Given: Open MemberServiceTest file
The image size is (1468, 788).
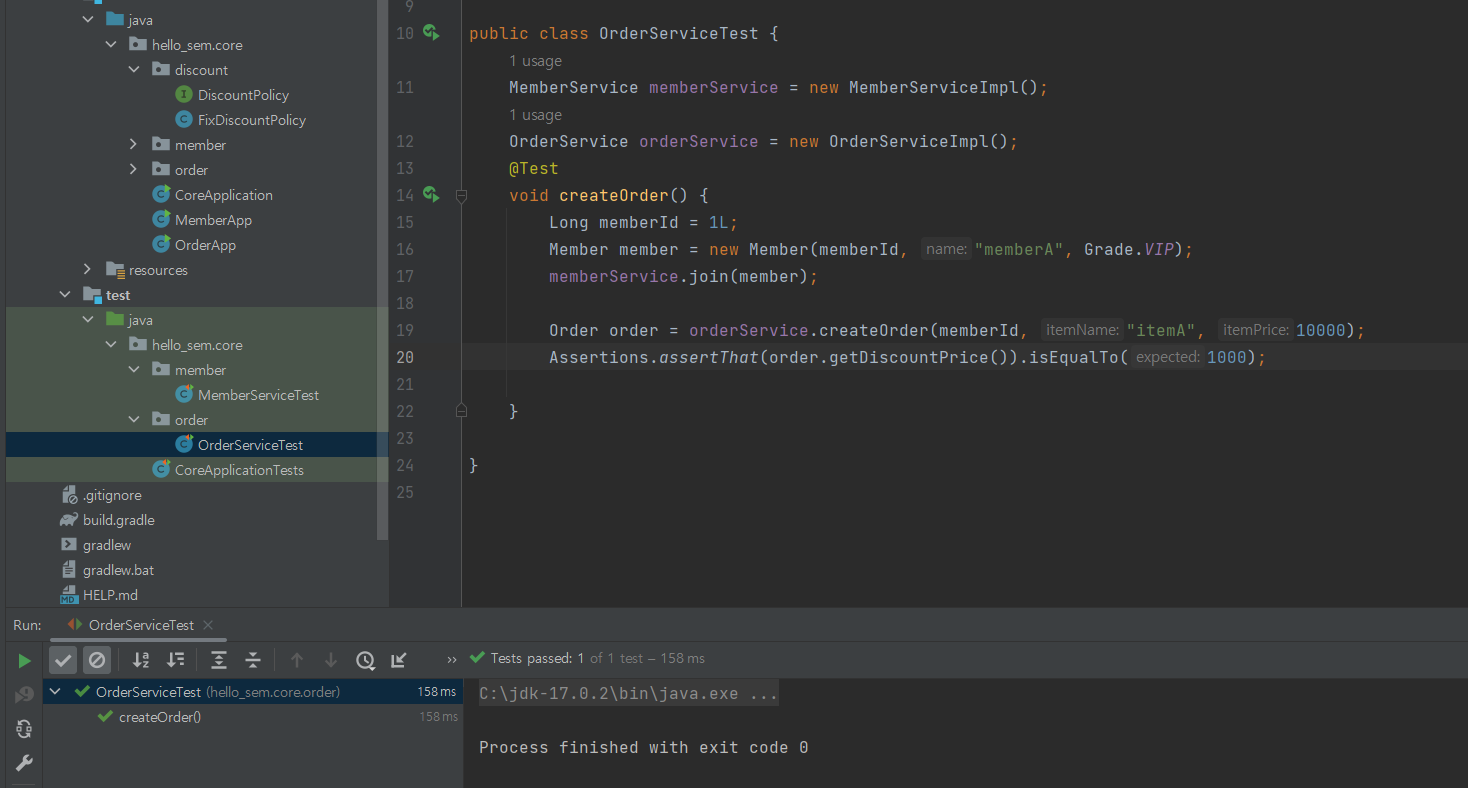Looking at the screenshot, I should pyautogui.click(x=258, y=395).
